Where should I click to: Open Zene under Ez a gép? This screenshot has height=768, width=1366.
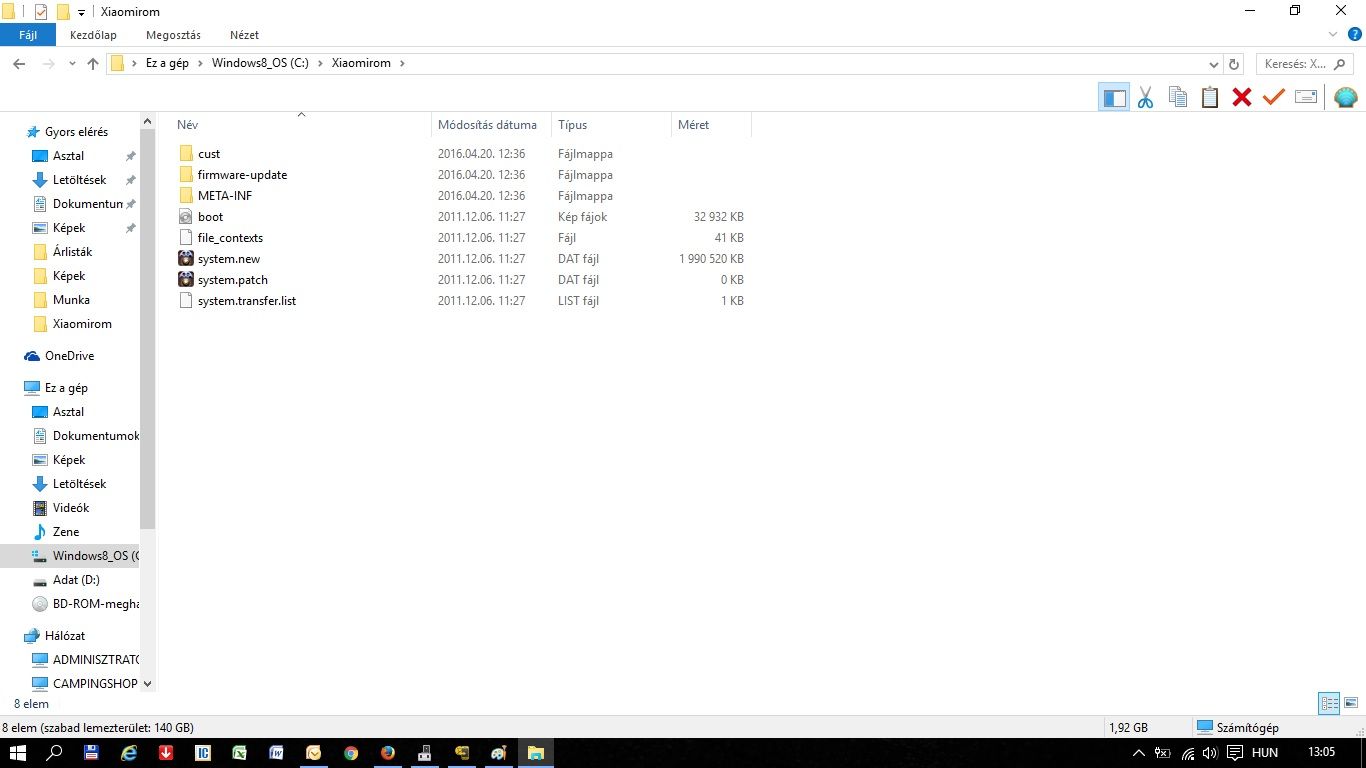[x=66, y=532]
